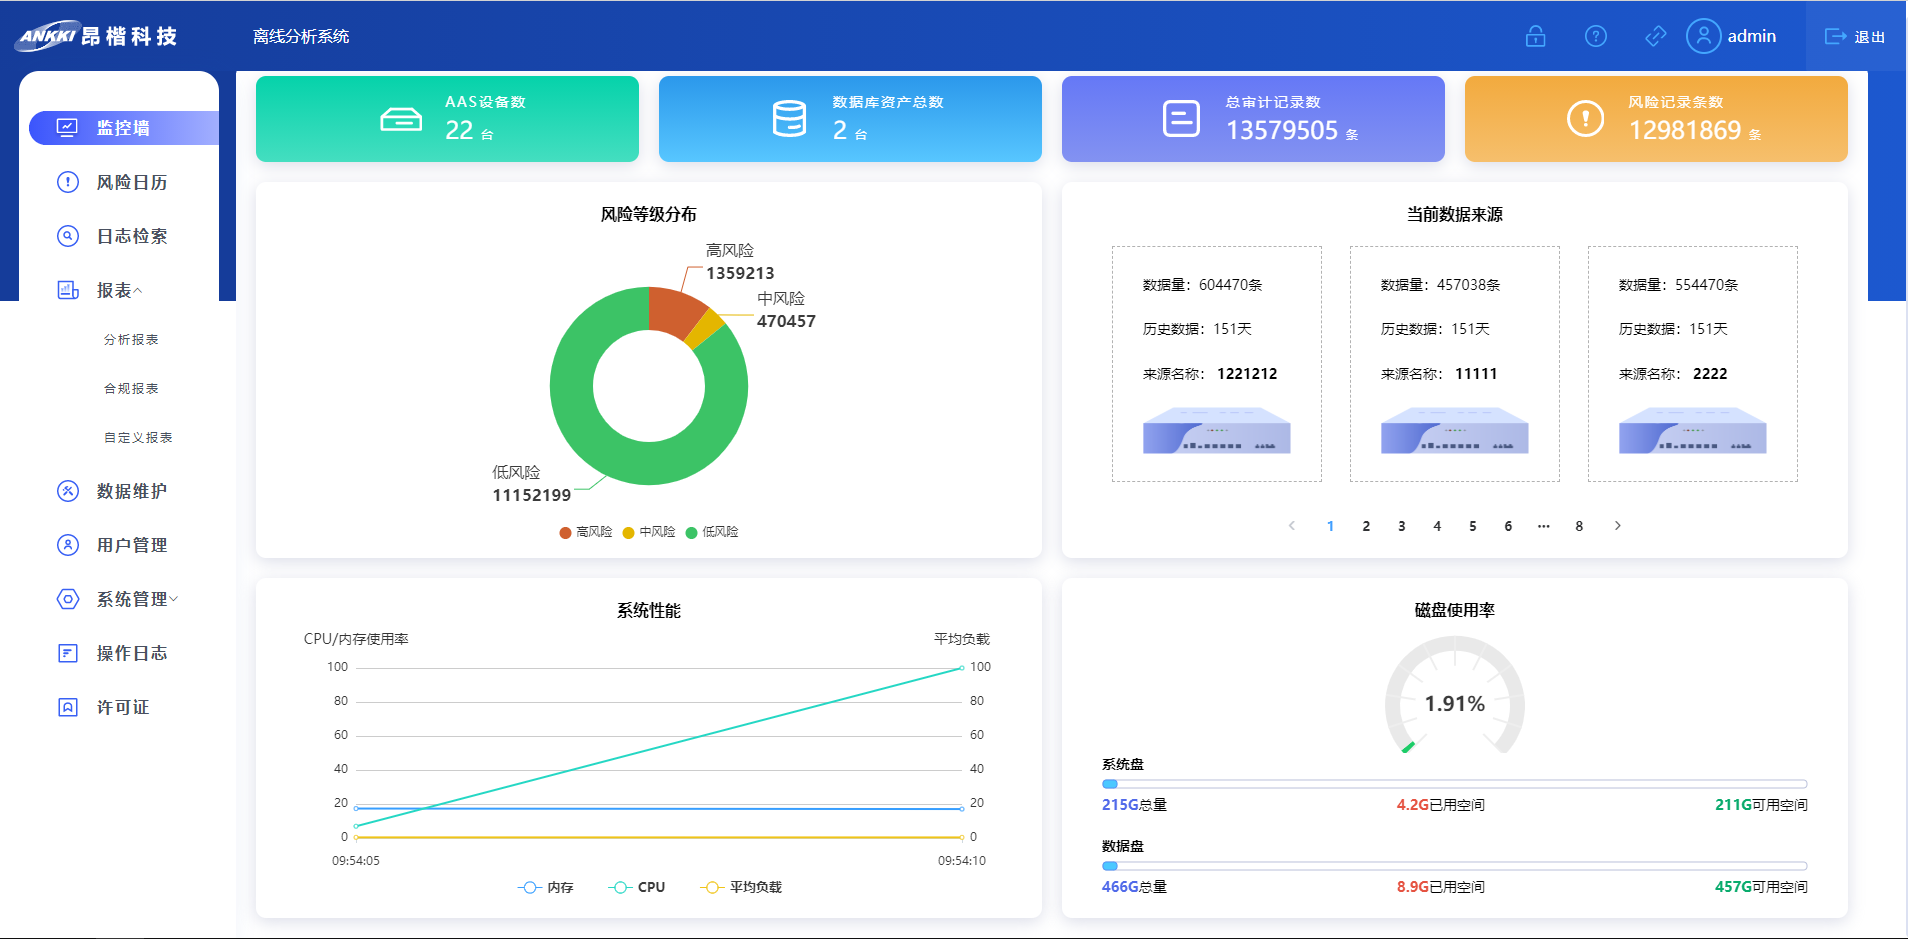
Task: Go to the next data source page arrow
Action: pos(1617,526)
